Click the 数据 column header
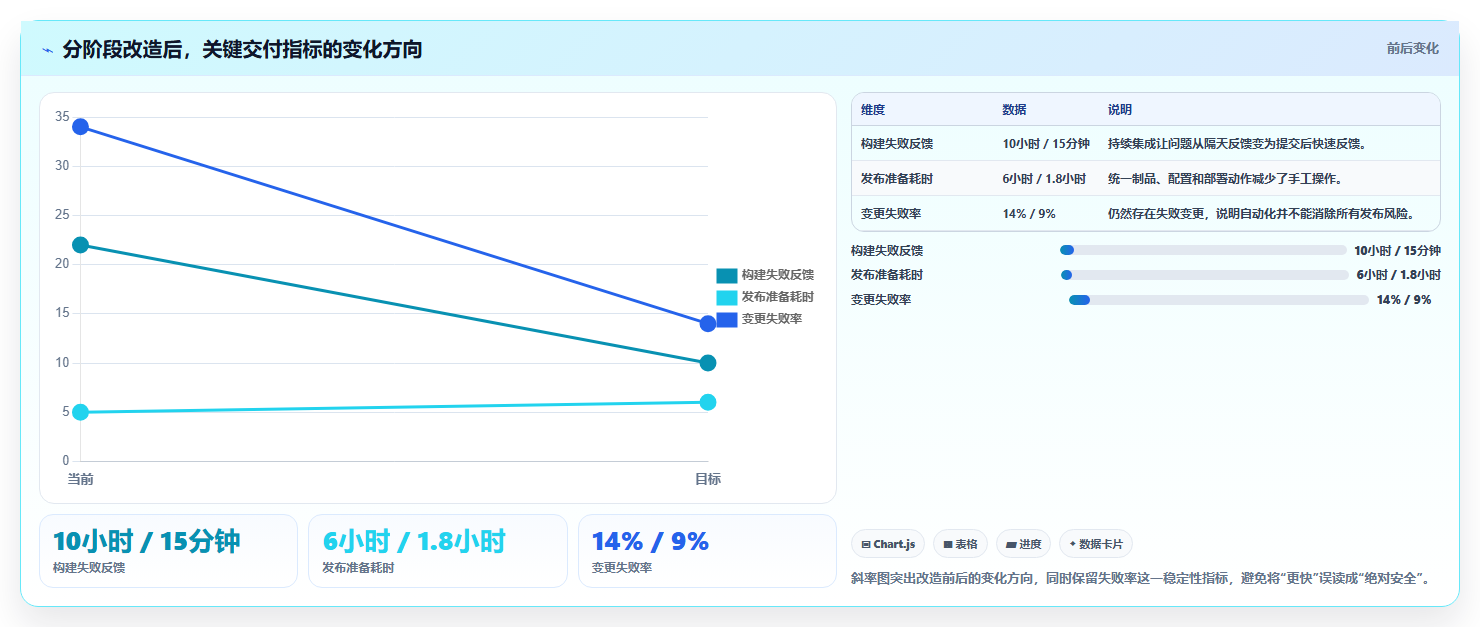 [1014, 110]
